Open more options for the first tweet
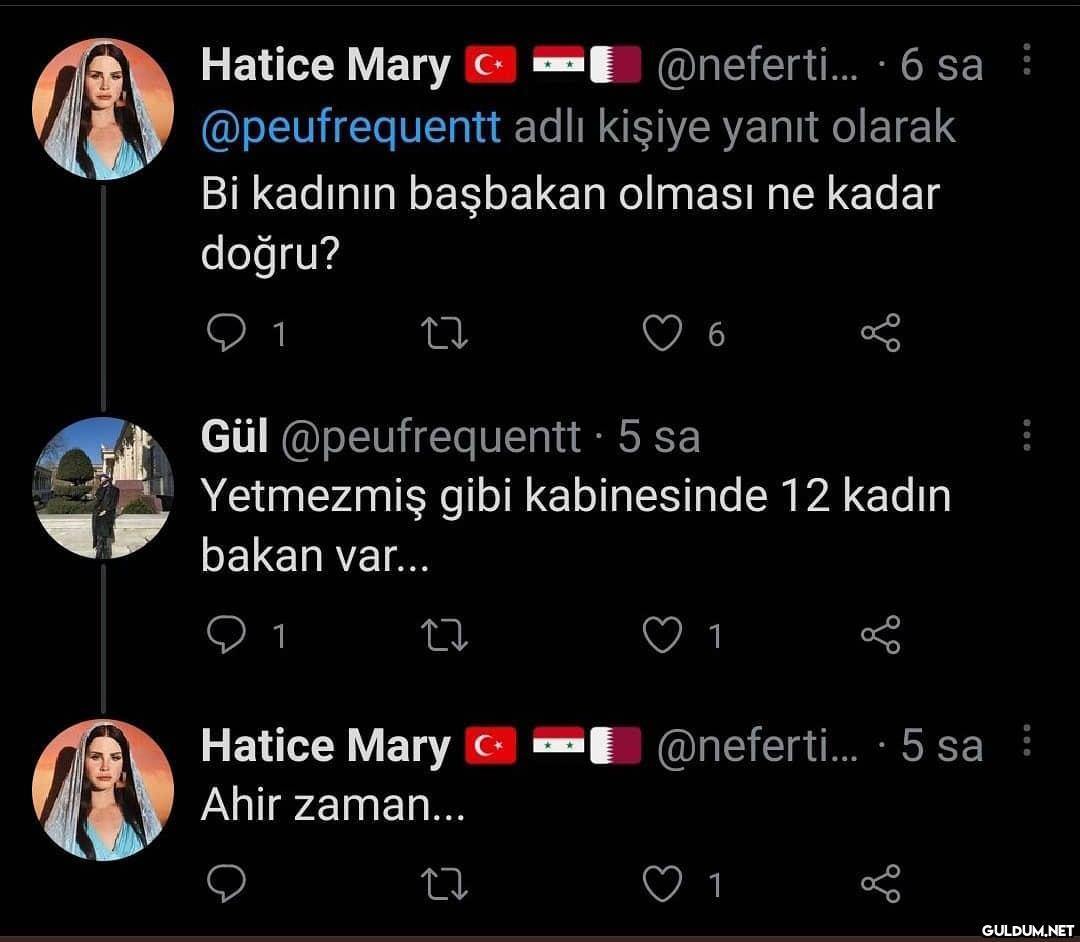The image size is (1080, 942). [x=1025, y=60]
